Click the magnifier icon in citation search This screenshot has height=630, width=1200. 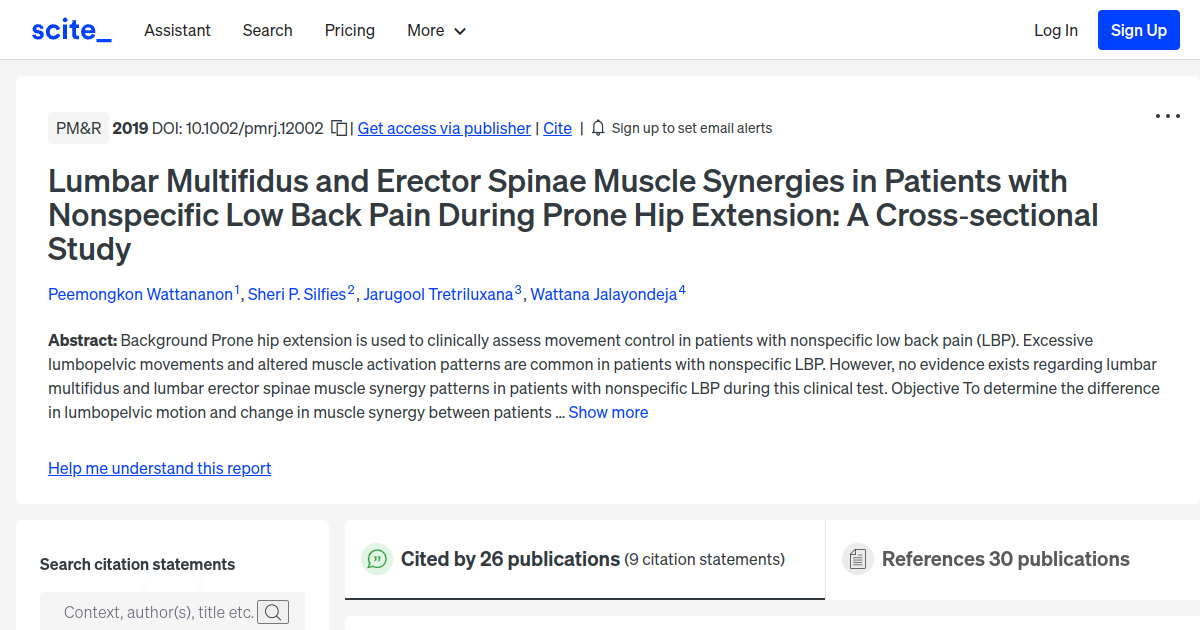(272, 611)
